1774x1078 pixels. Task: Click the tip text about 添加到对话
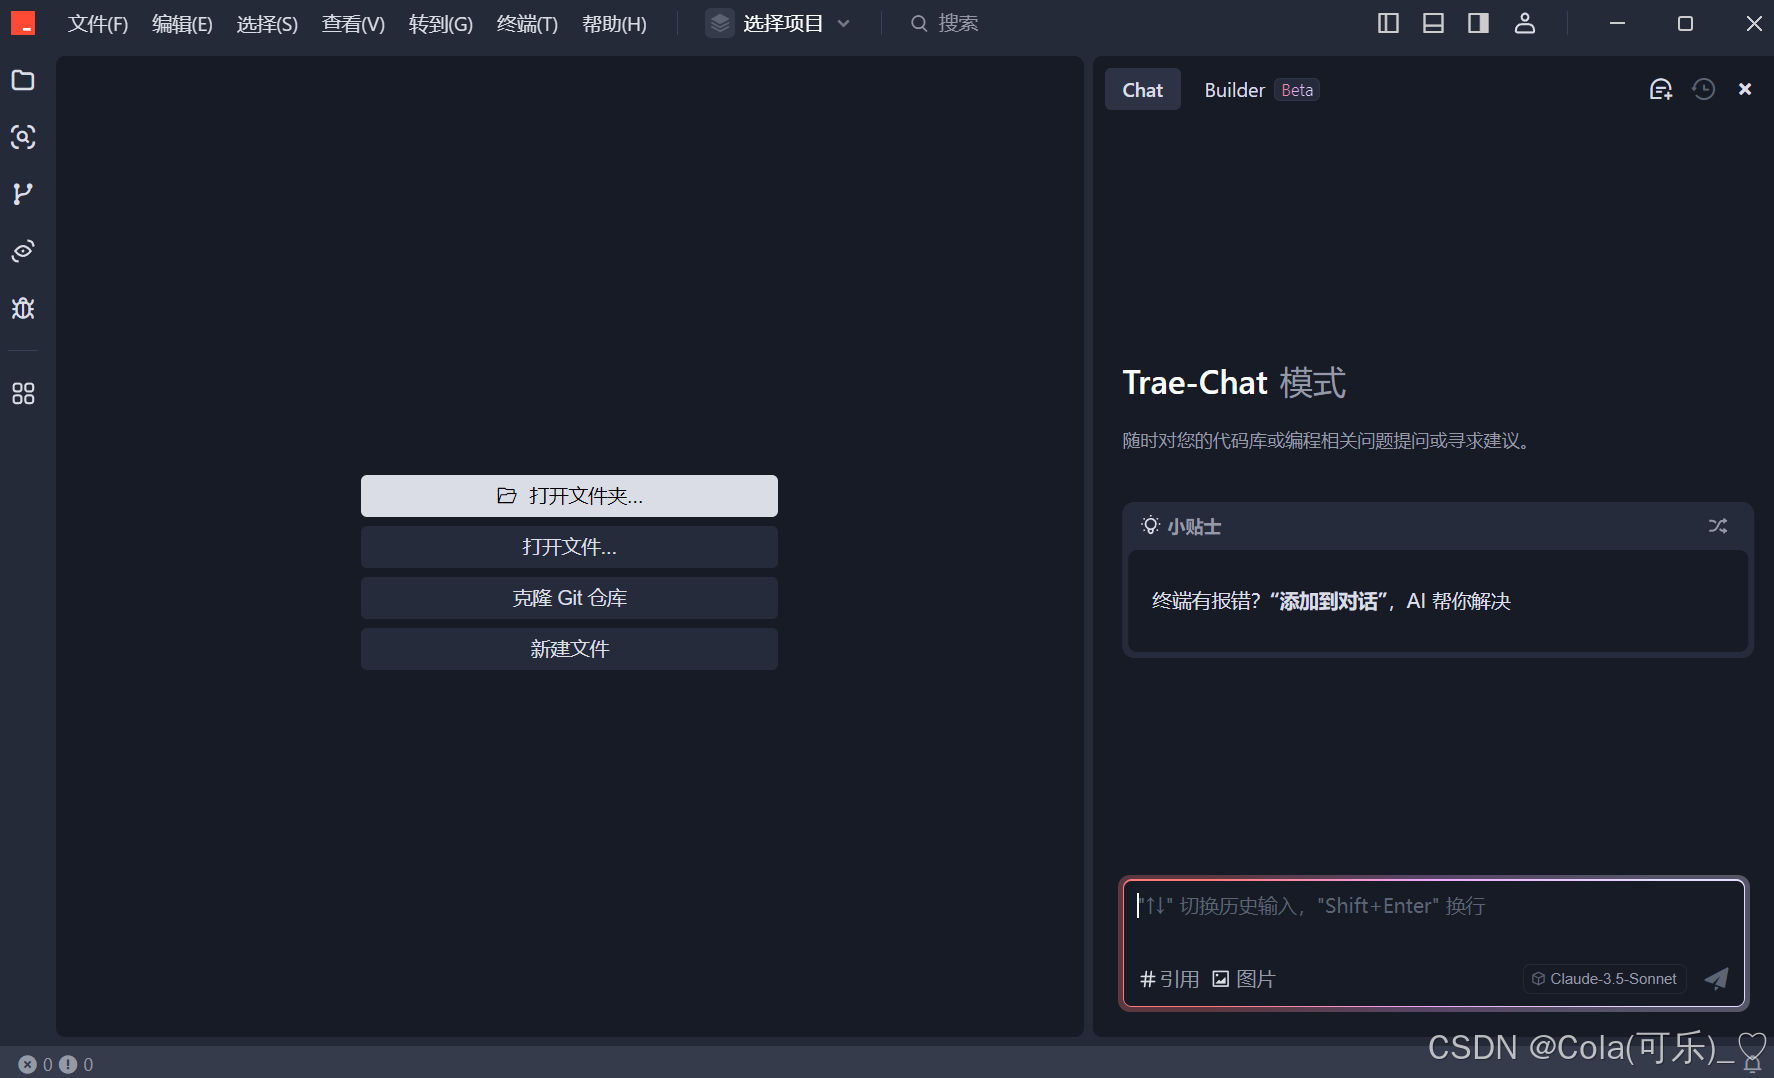point(1331,601)
